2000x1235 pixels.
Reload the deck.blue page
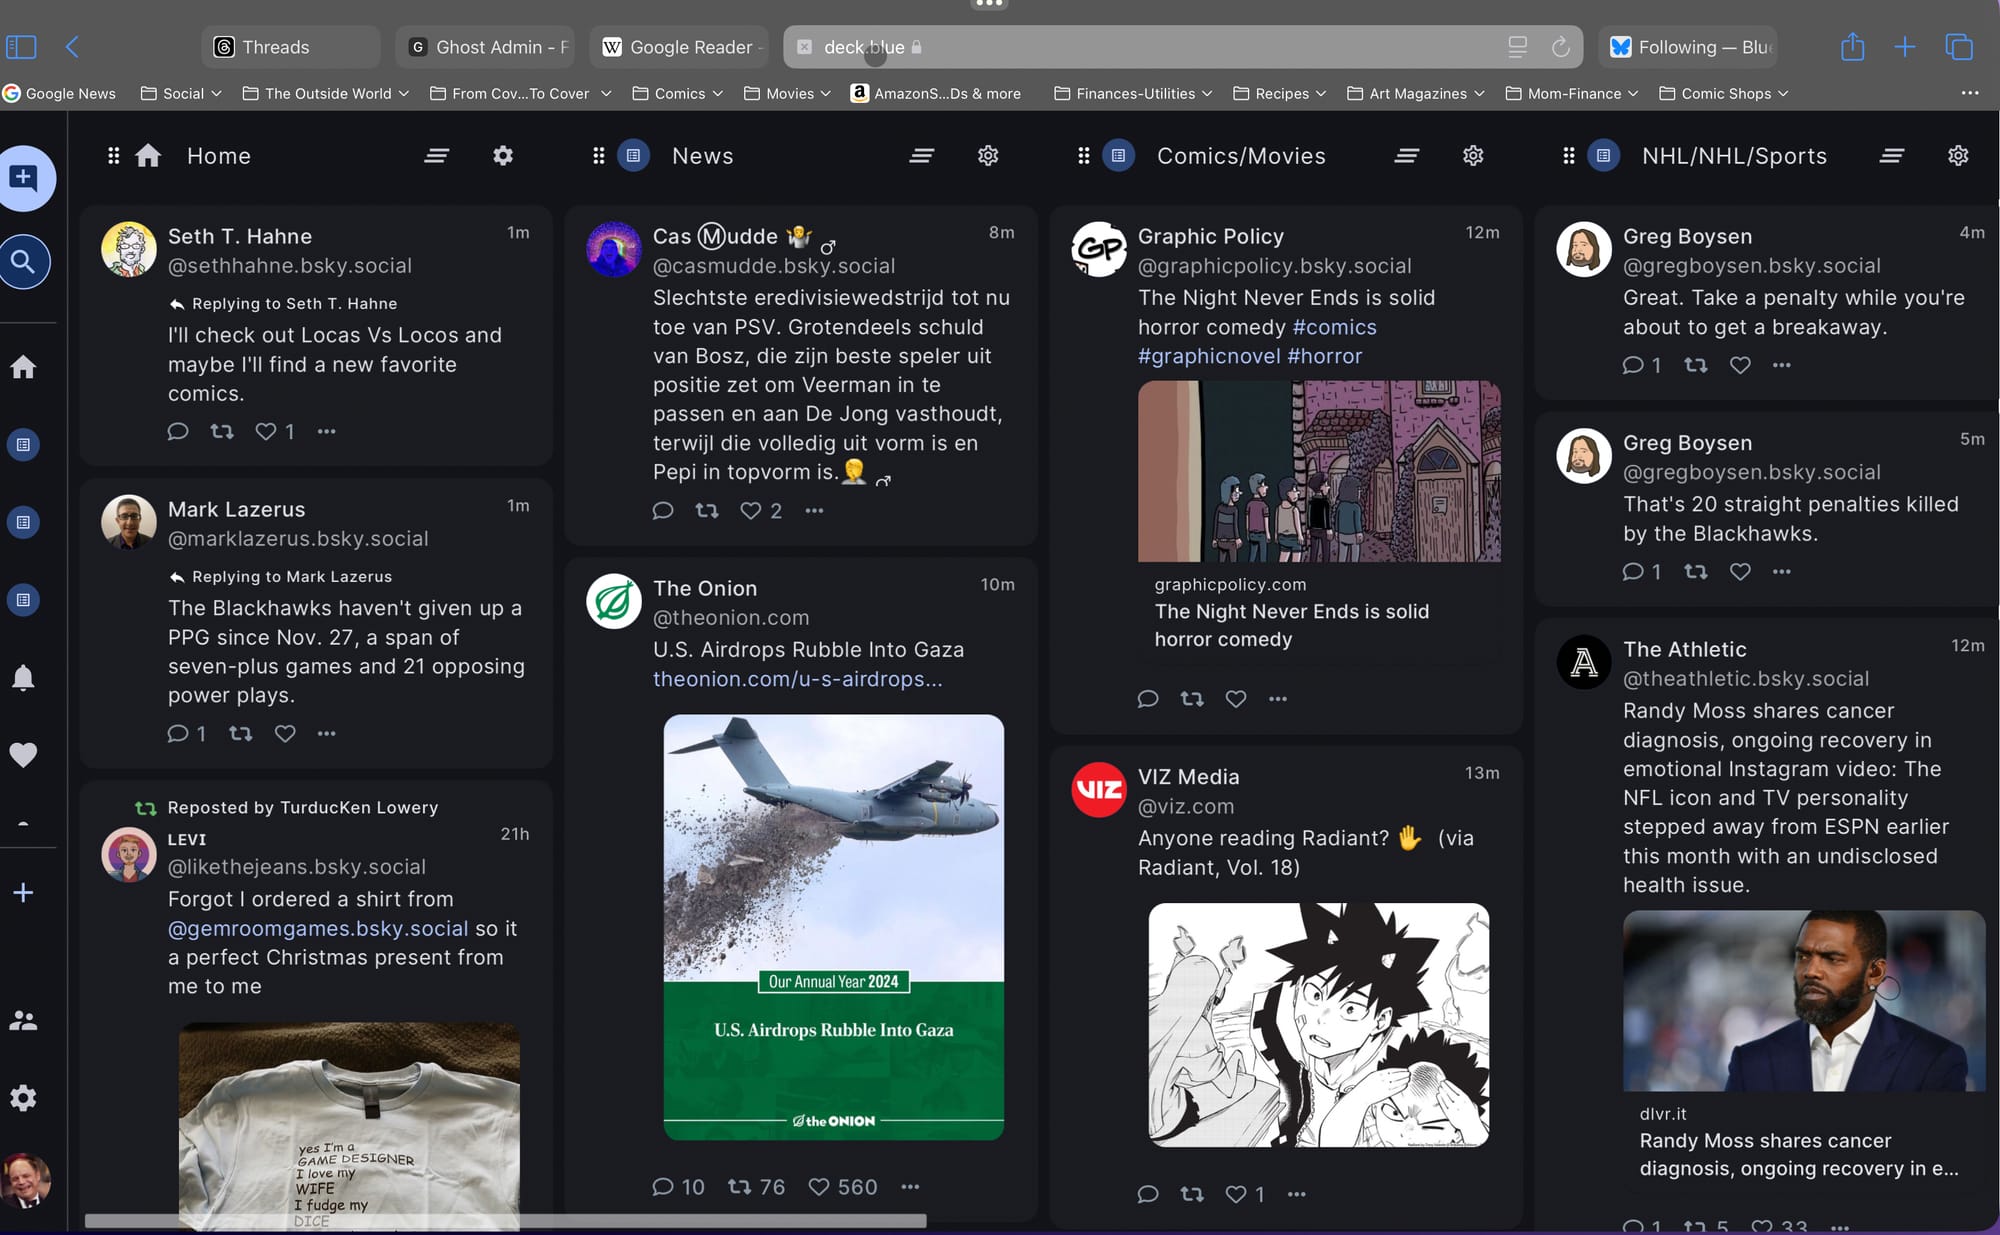point(1560,47)
